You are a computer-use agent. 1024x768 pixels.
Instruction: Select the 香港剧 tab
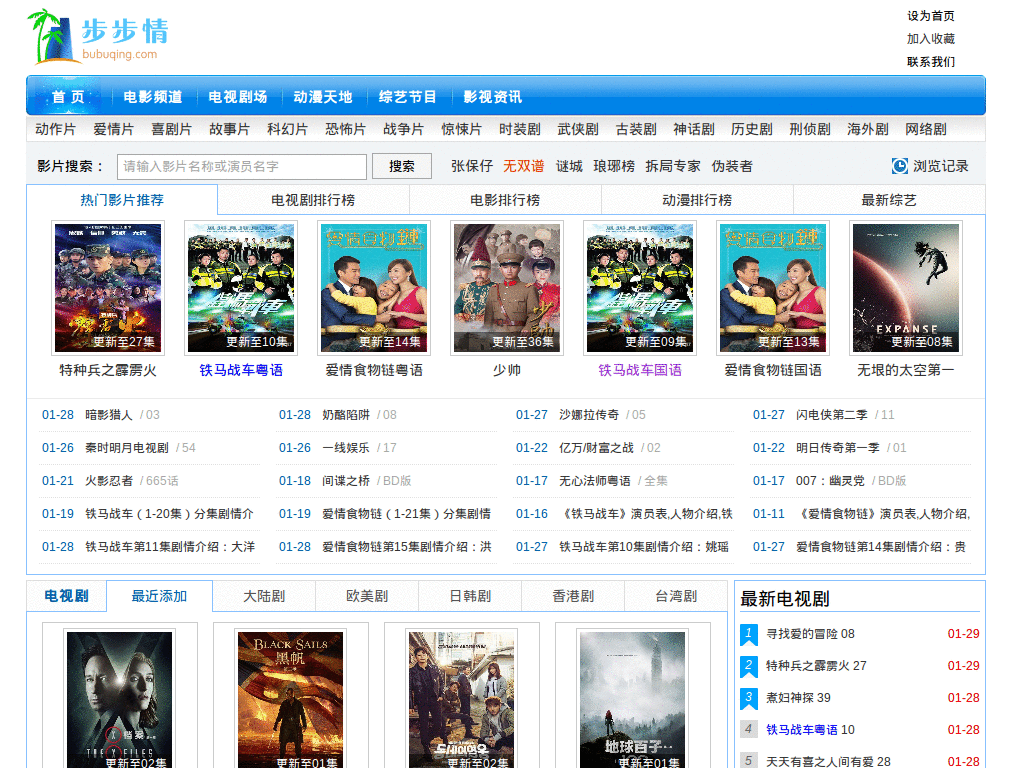pyautogui.click(x=573, y=596)
